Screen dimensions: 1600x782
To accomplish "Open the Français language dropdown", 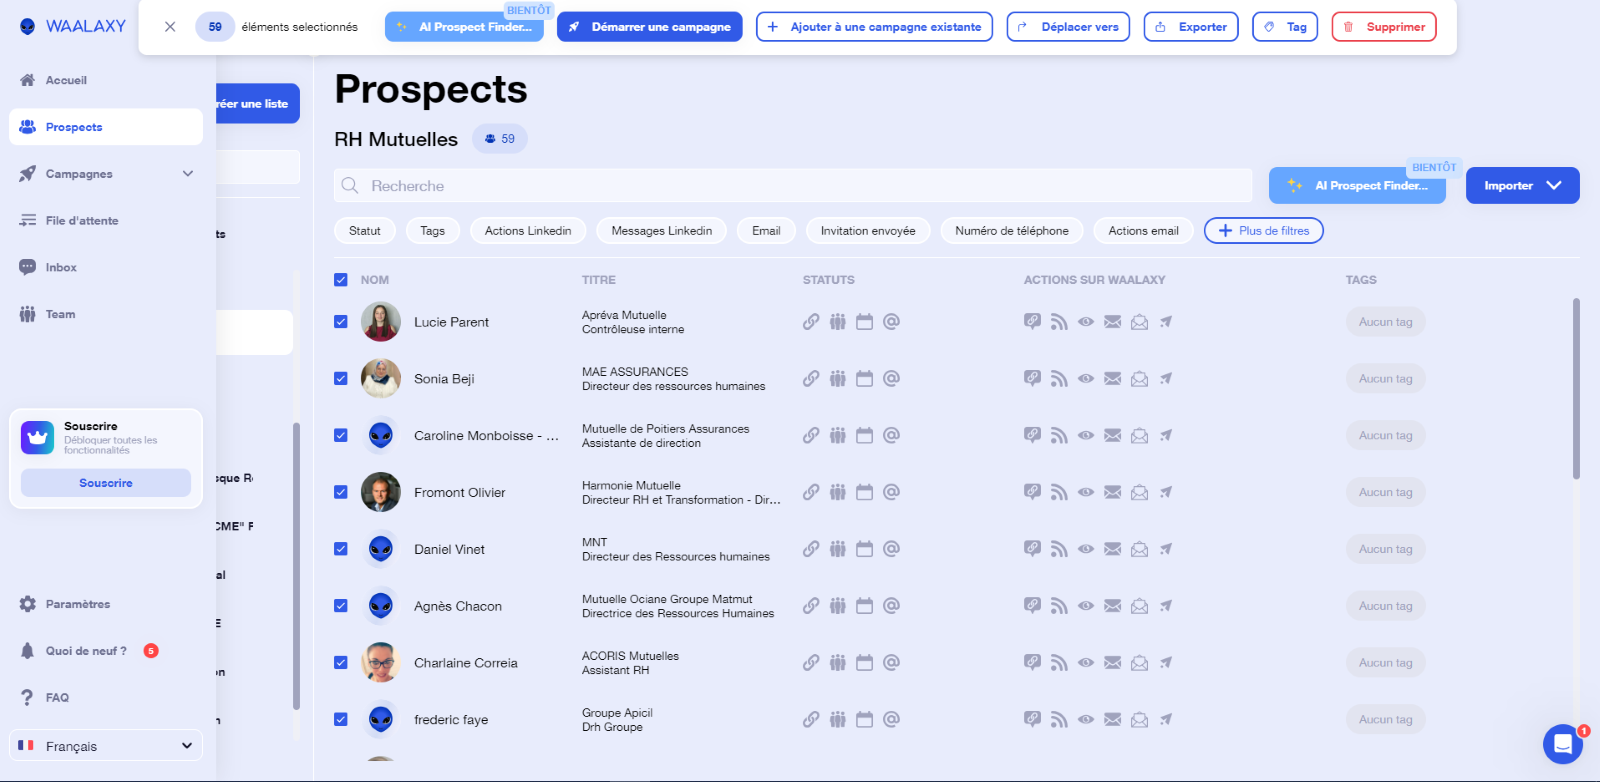I will click(106, 746).
